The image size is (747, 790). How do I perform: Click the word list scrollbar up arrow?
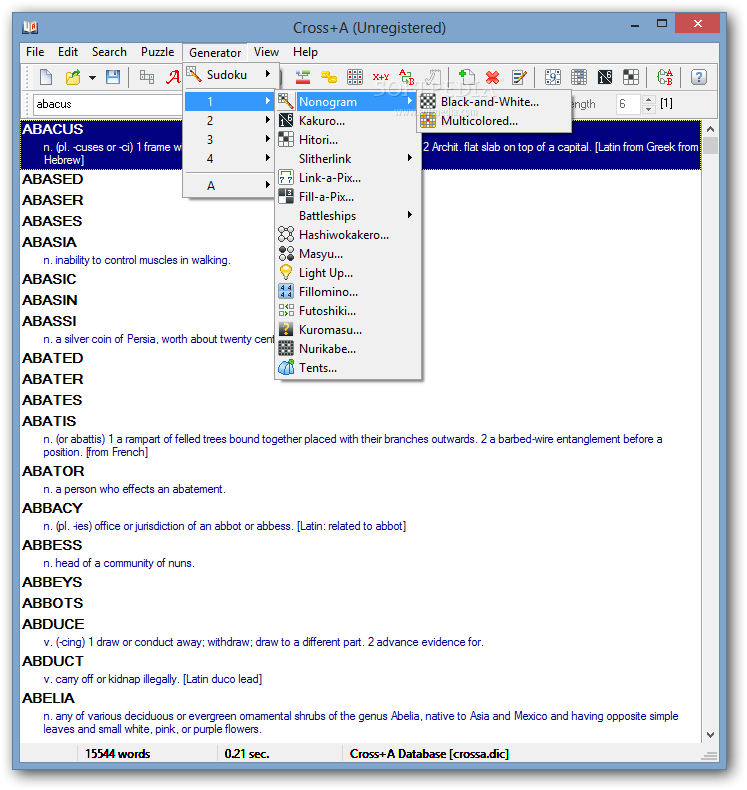[710, 129]
